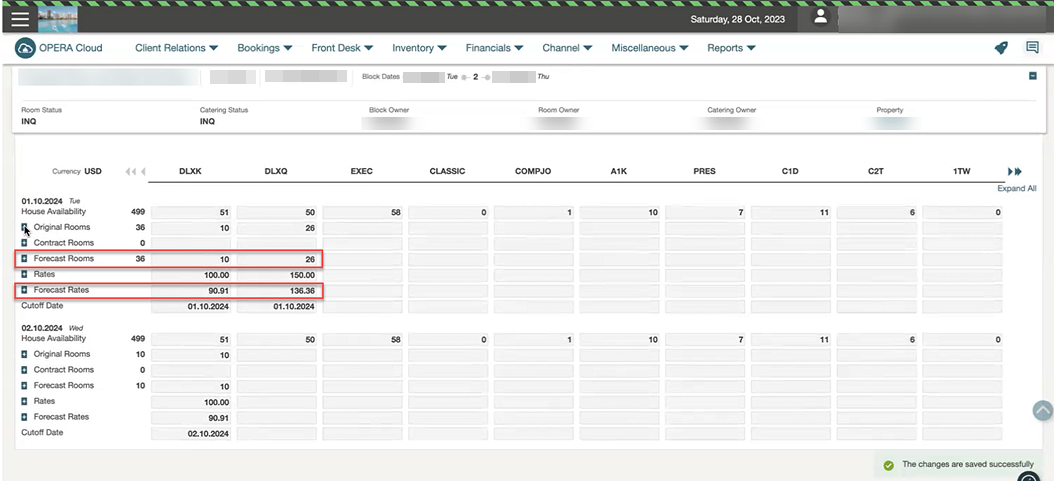Click the green success checkmark icon

(x=889, y=465)
